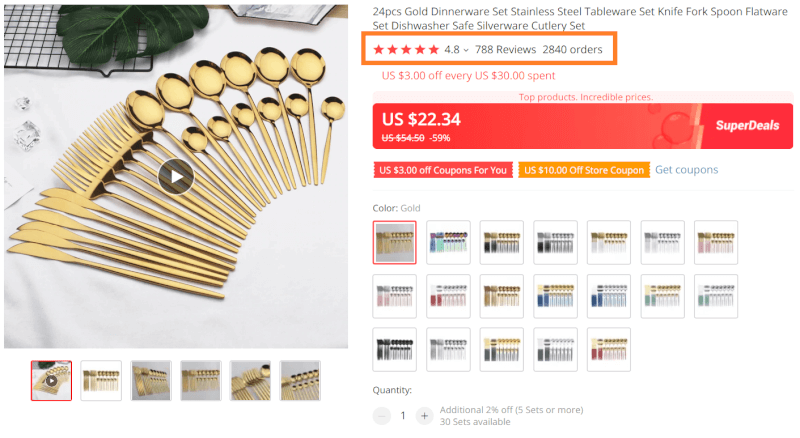
Task: Select the US $3.00 off Coupons badge
Action: tap(442, 170)
